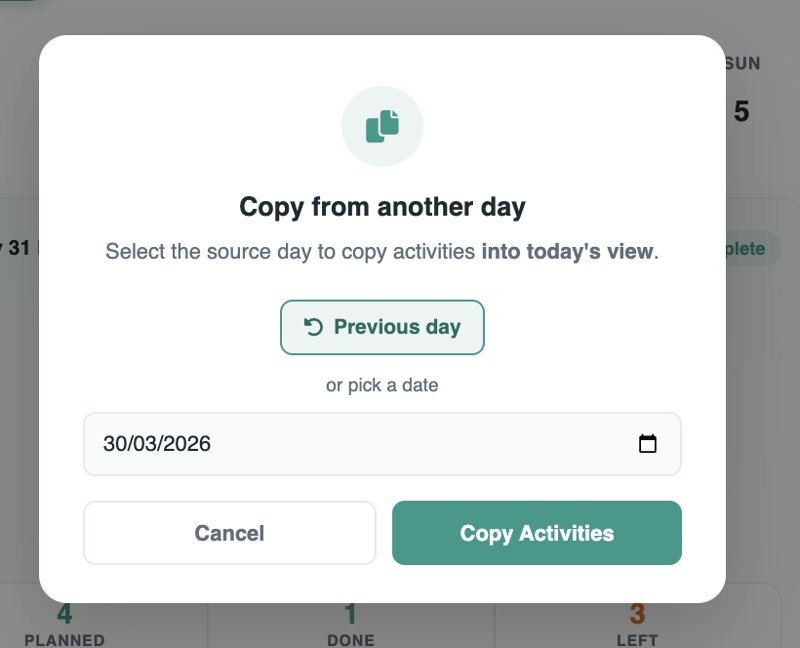The width and height of the screenshot is (800, 648).
Task: Click the bold "into today's view" text
Action: pos(567,251)
